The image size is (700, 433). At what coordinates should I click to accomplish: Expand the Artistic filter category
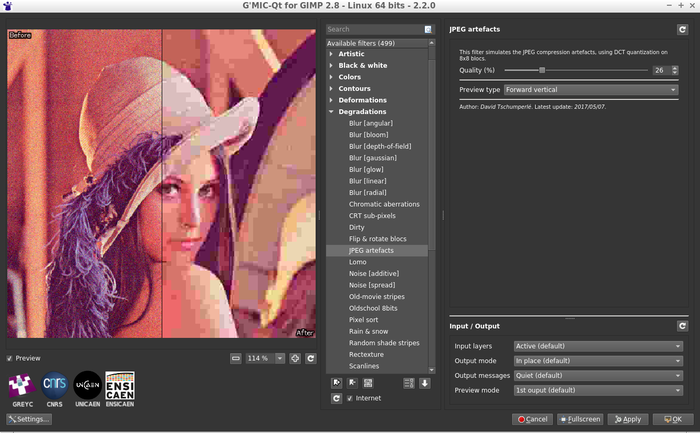[x=332, y=53]
